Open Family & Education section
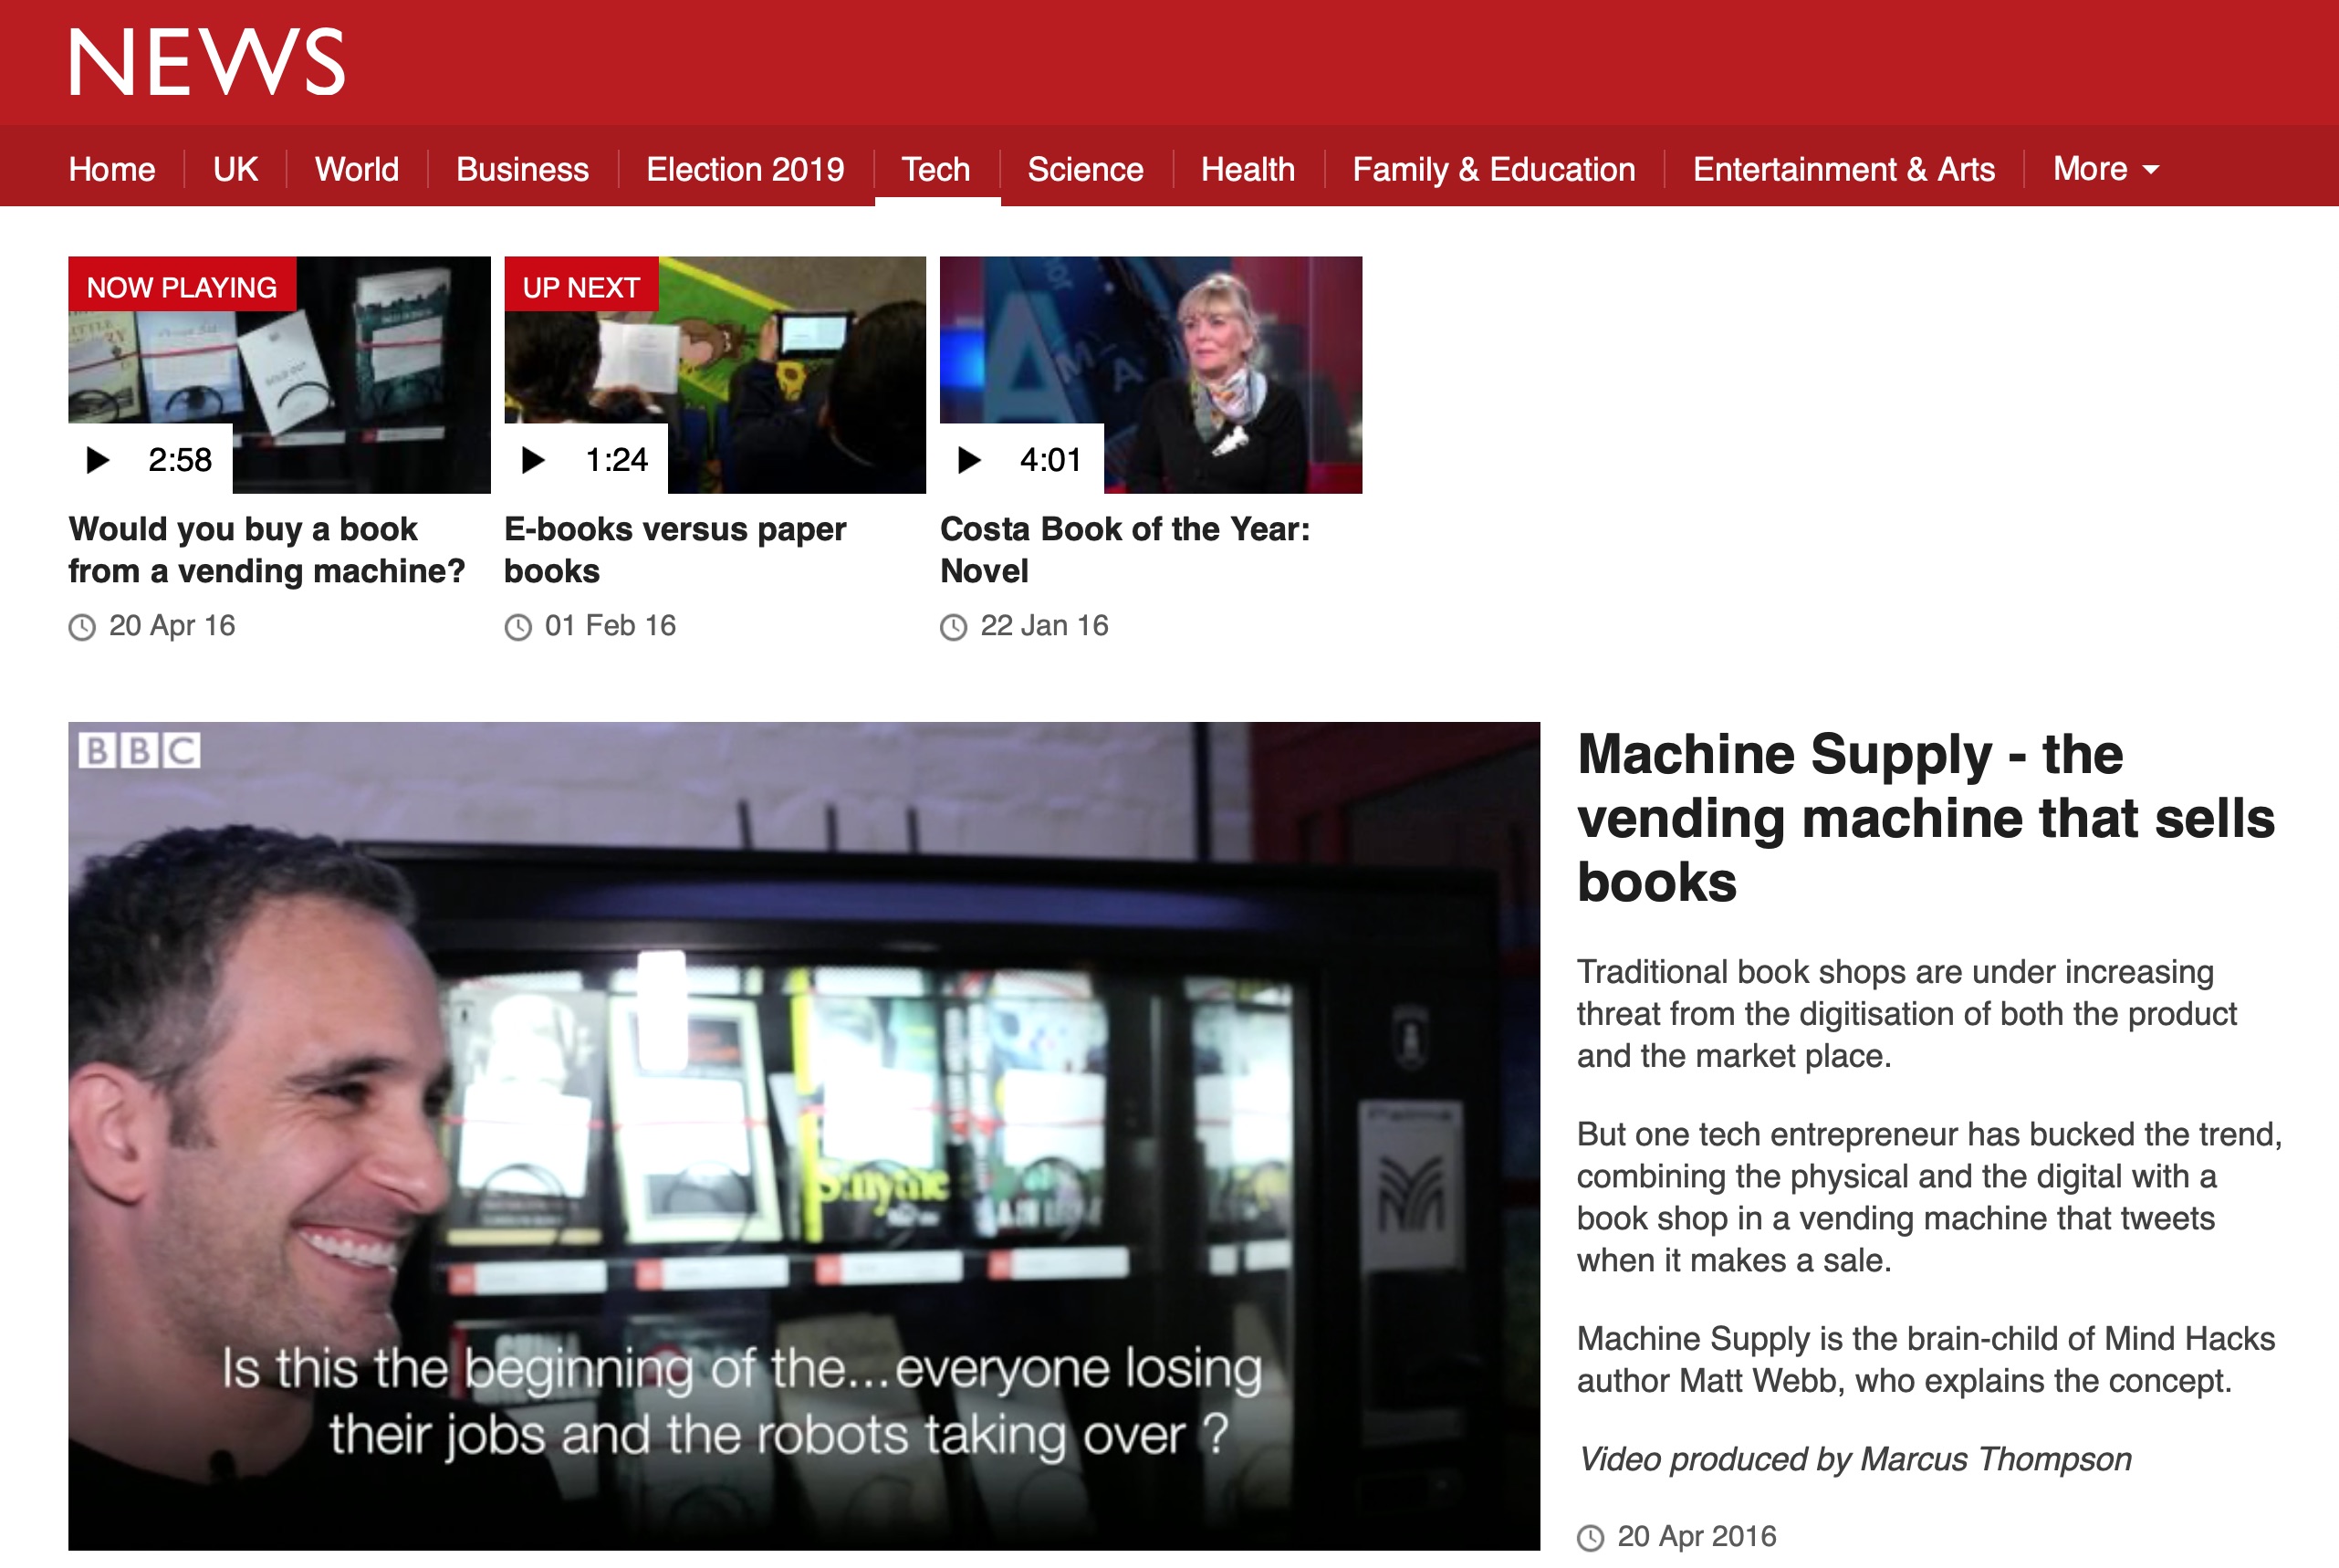The height and width of the screenshot is (1568, 2339). (x=1493, y=169)
